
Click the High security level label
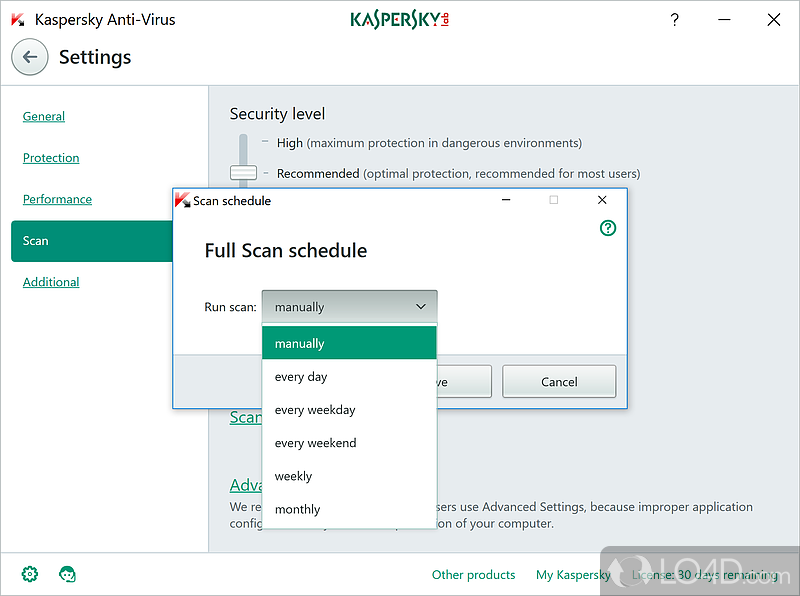click(290, 143)
